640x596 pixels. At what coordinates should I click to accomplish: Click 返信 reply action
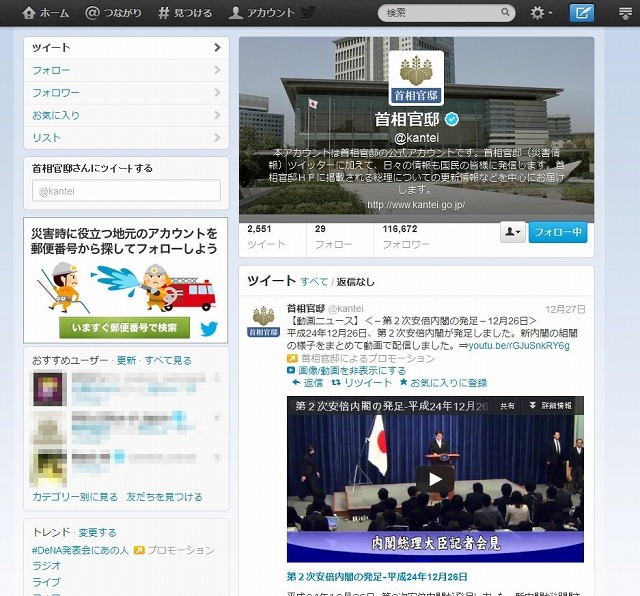[x=308, y=383]
